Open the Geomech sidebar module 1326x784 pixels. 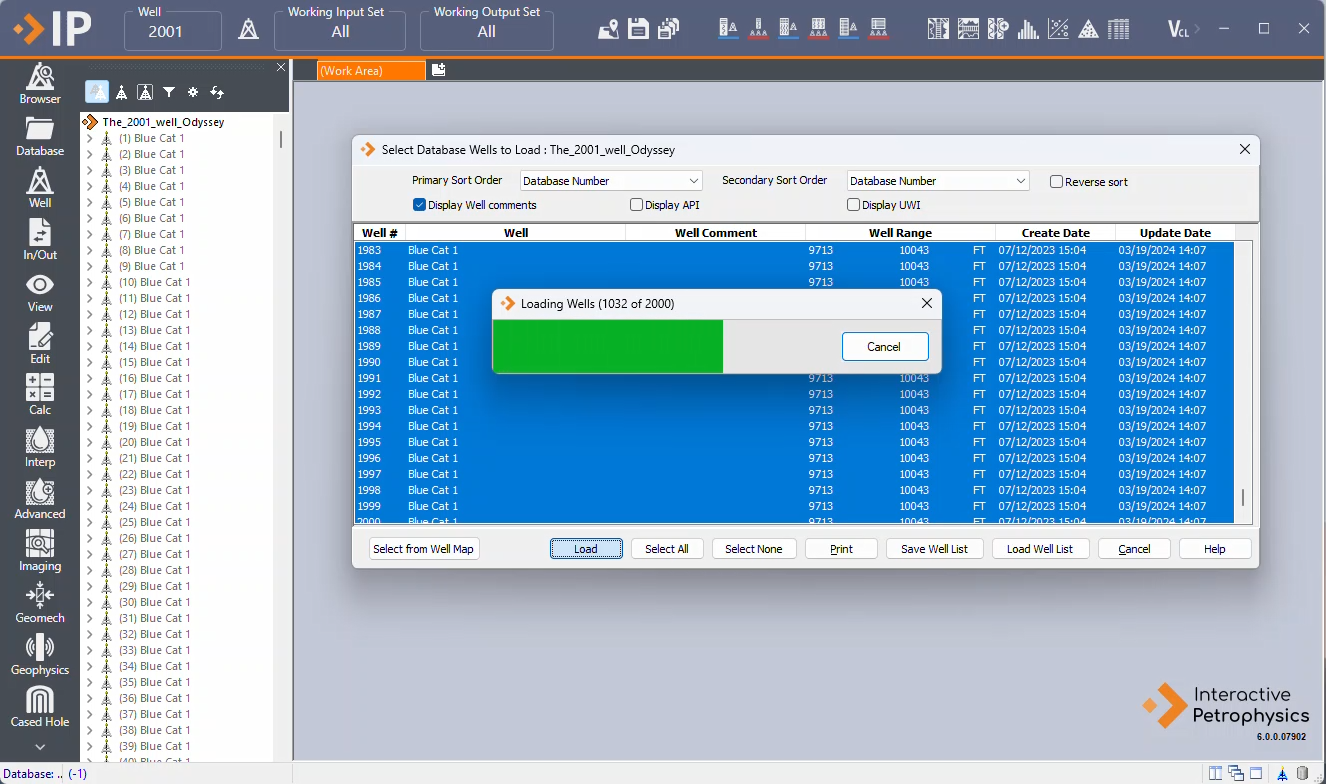40,602
